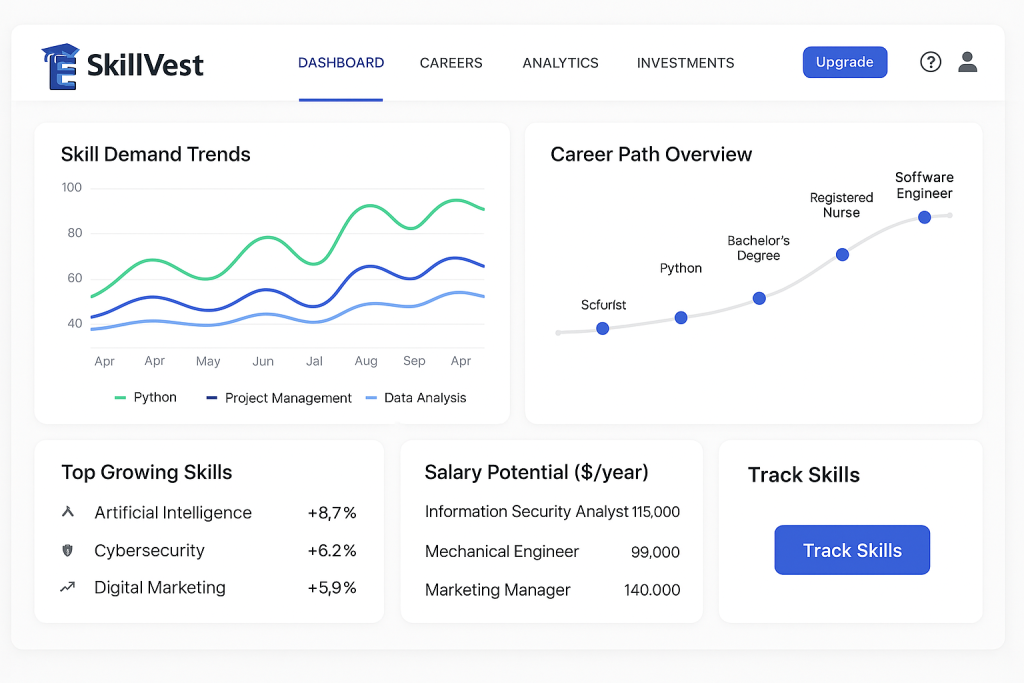Select the Software Engineer career path point
Screen dimensions: 1024x683
click(x=924, y=217)
